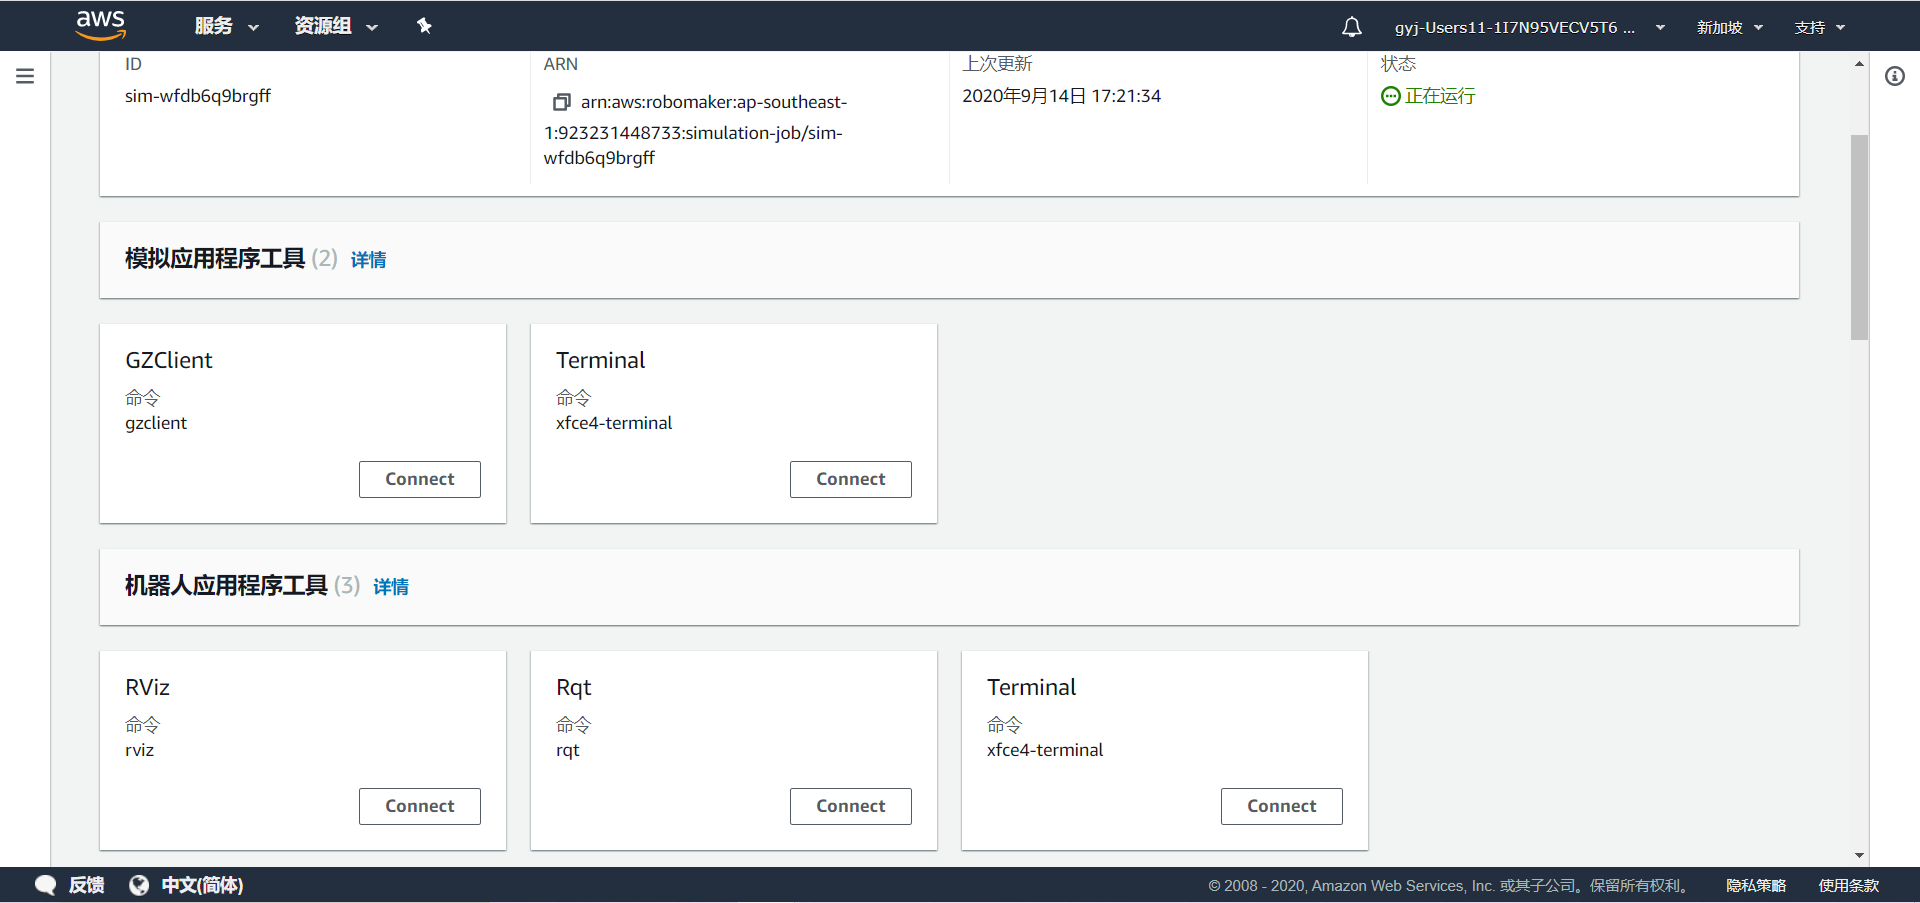Open 使用条款 terms of use link
Viewport: 1920px width, 903px height.
click(x=1849, y=885)
